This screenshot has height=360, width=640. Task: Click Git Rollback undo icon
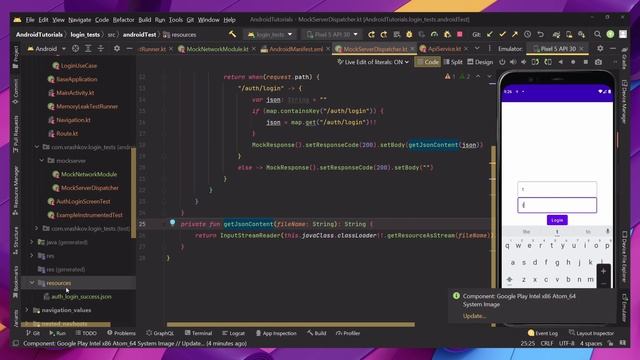(540, 35)
